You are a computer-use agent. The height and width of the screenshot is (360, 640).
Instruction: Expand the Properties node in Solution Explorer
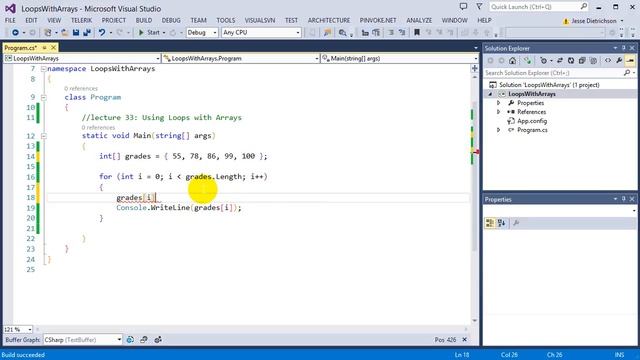(498, 103)
